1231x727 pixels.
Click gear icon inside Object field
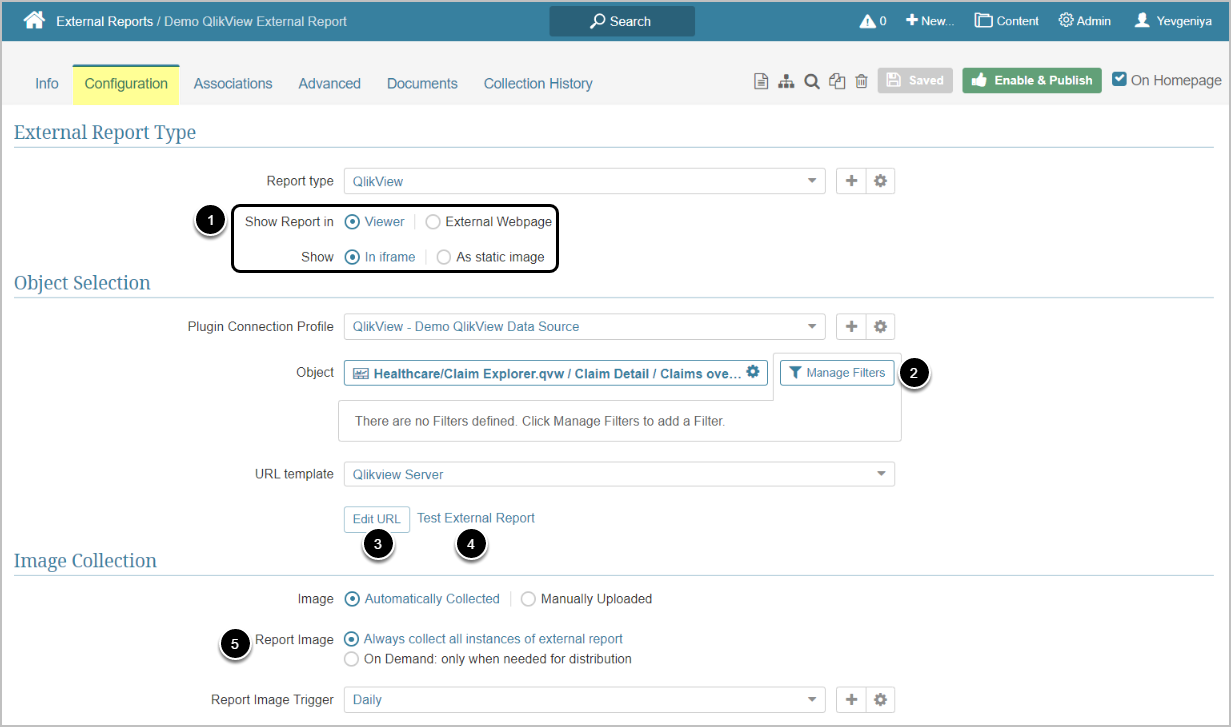pyautogui.click(x=753, y=372)
